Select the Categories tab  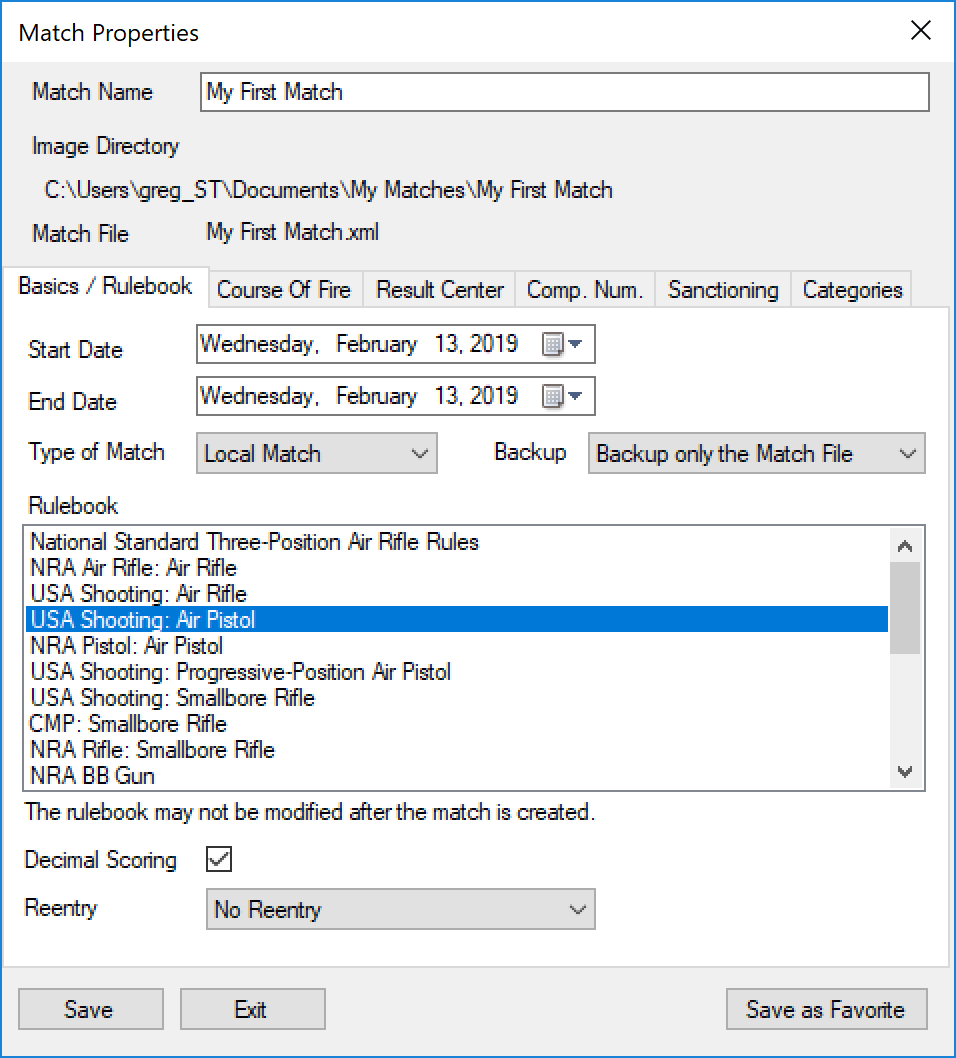click(852, 290)
